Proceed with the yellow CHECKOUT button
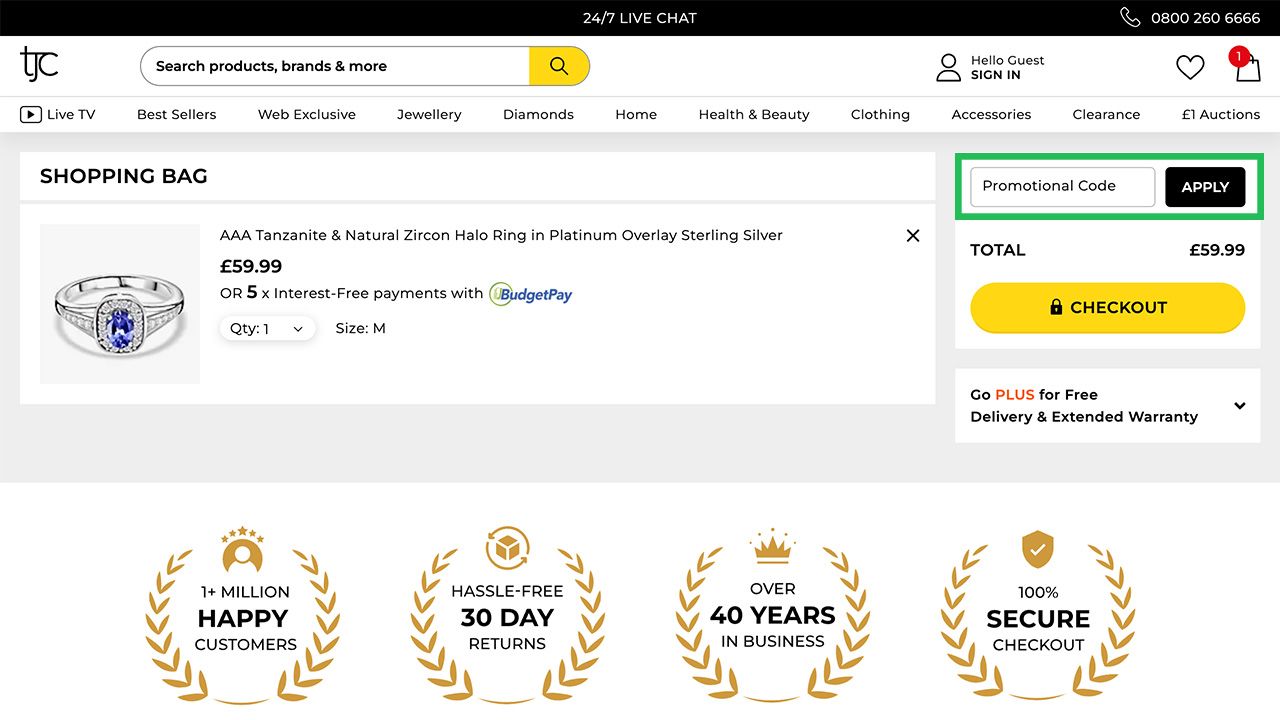Screen dimensions: 1280x720 [x=1108, y=307]
